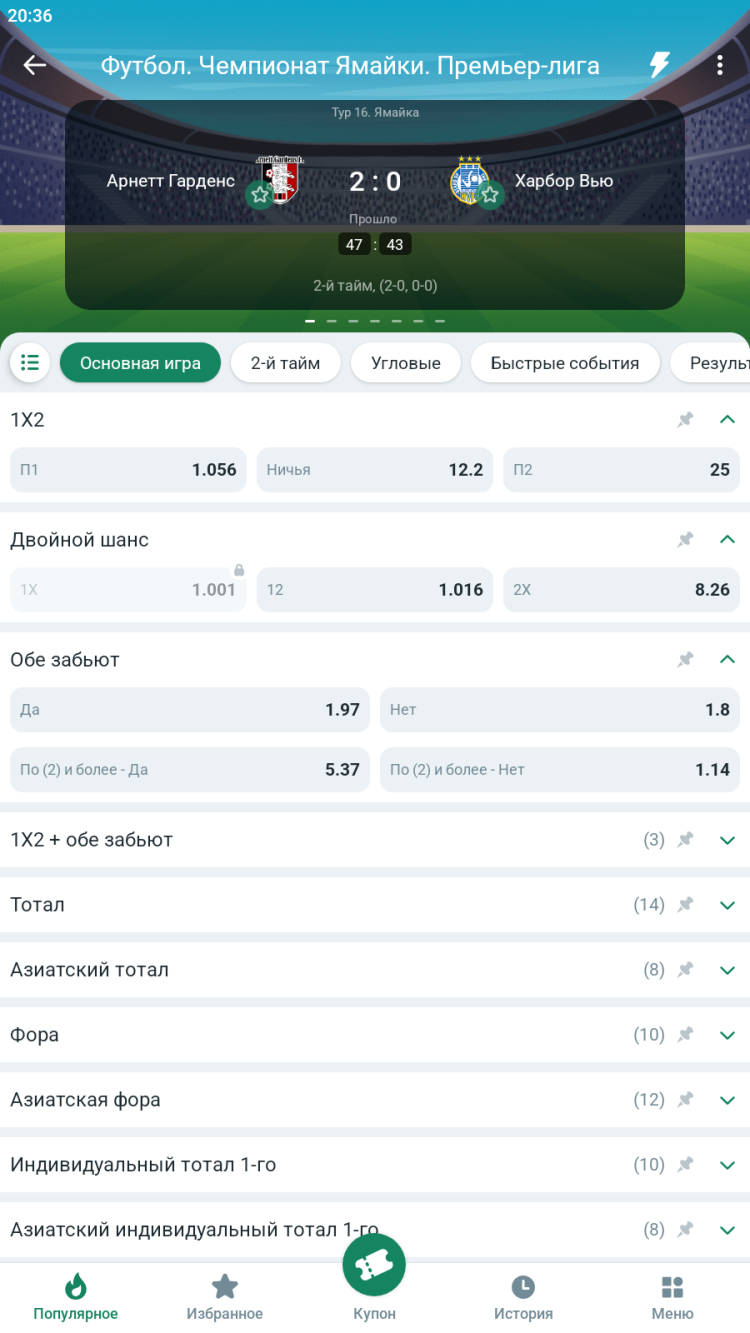
Task: Tap the back arrow icon
Action: [x=35, y=66]
